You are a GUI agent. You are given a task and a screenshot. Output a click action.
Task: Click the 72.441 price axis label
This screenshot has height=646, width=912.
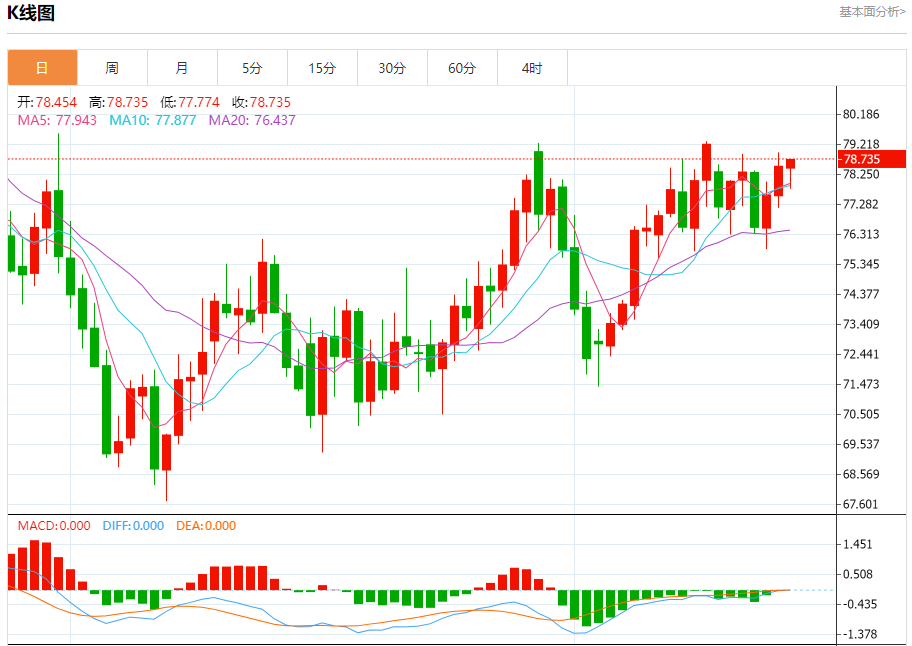(861, 354)
